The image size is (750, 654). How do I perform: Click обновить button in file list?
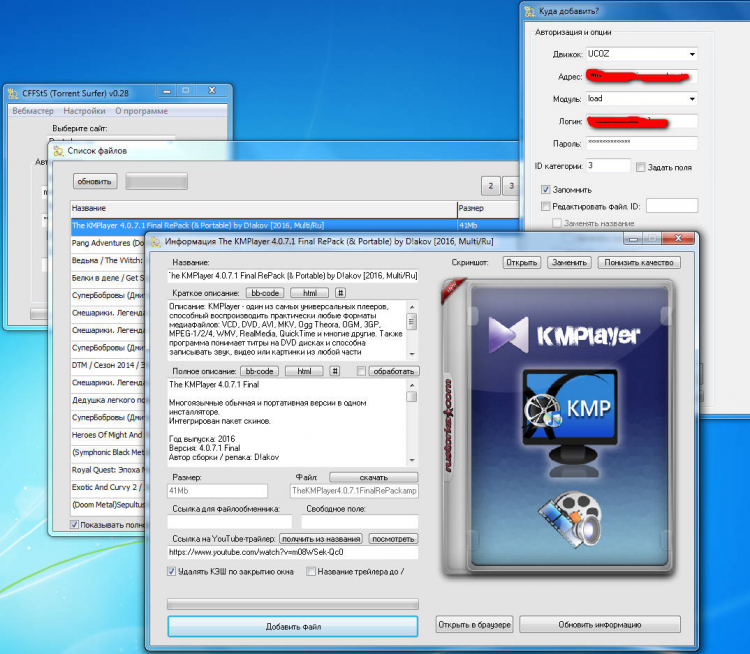95,181
